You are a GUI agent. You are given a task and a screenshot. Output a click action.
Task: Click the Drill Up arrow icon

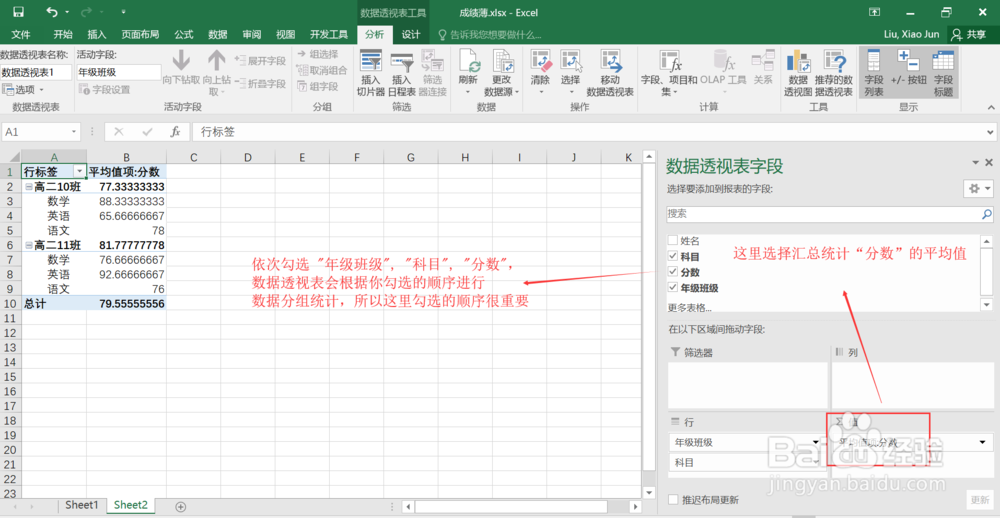(x=217, y=61)
